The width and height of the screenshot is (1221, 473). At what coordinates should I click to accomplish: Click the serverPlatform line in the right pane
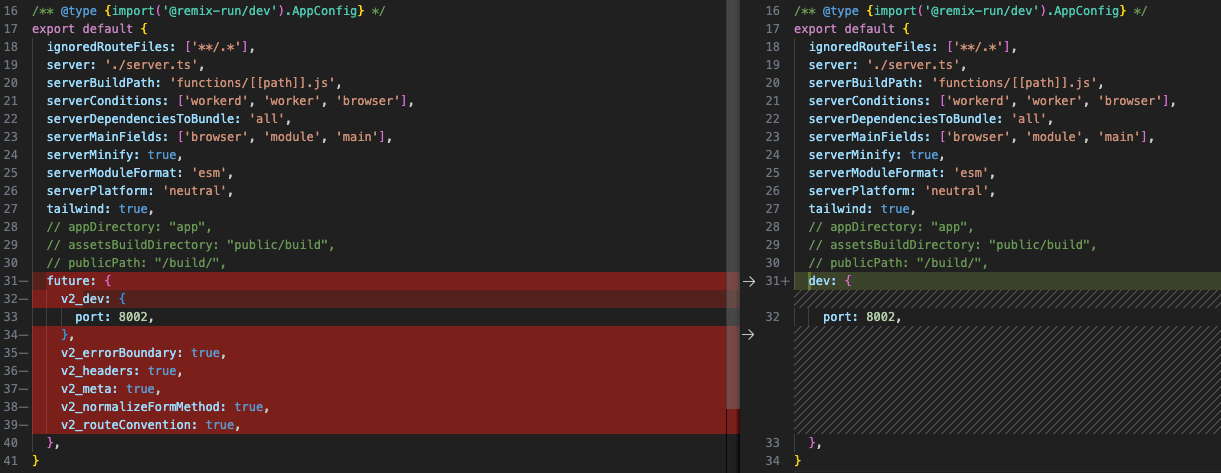(902, 191)
